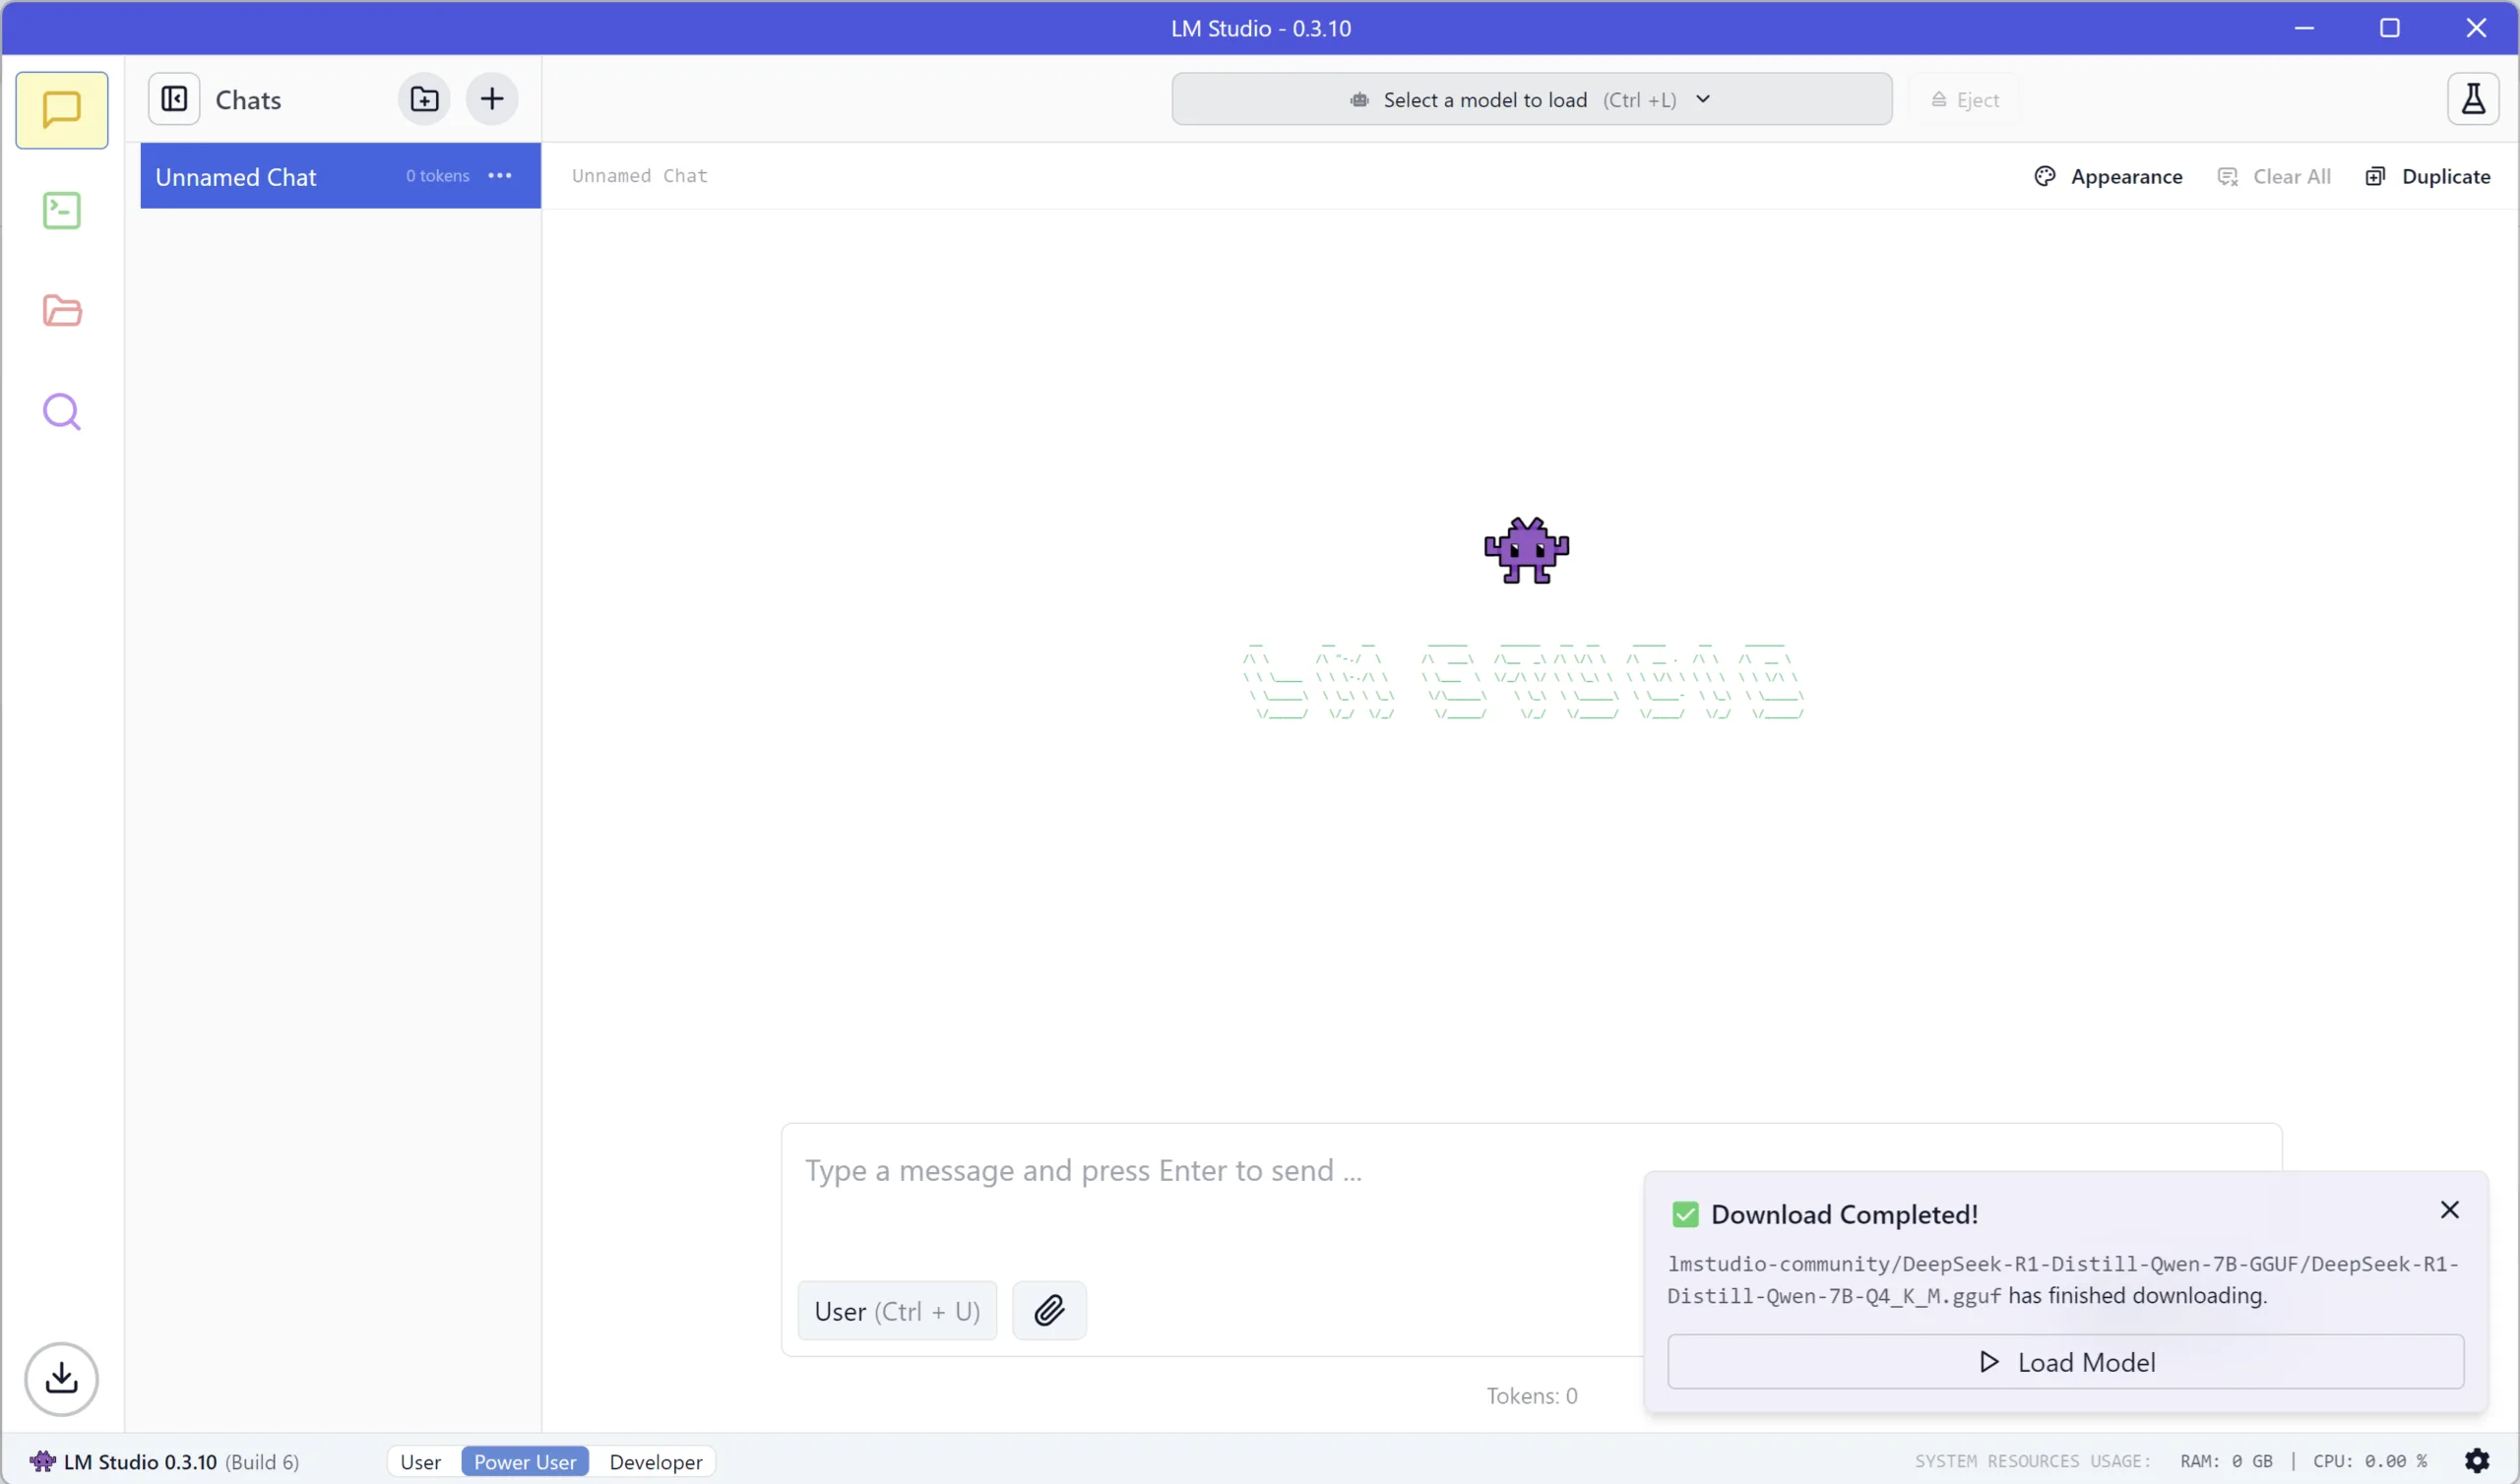Duplicate the current chat
The image size is (2520, 1484).
pos(2428,176)
